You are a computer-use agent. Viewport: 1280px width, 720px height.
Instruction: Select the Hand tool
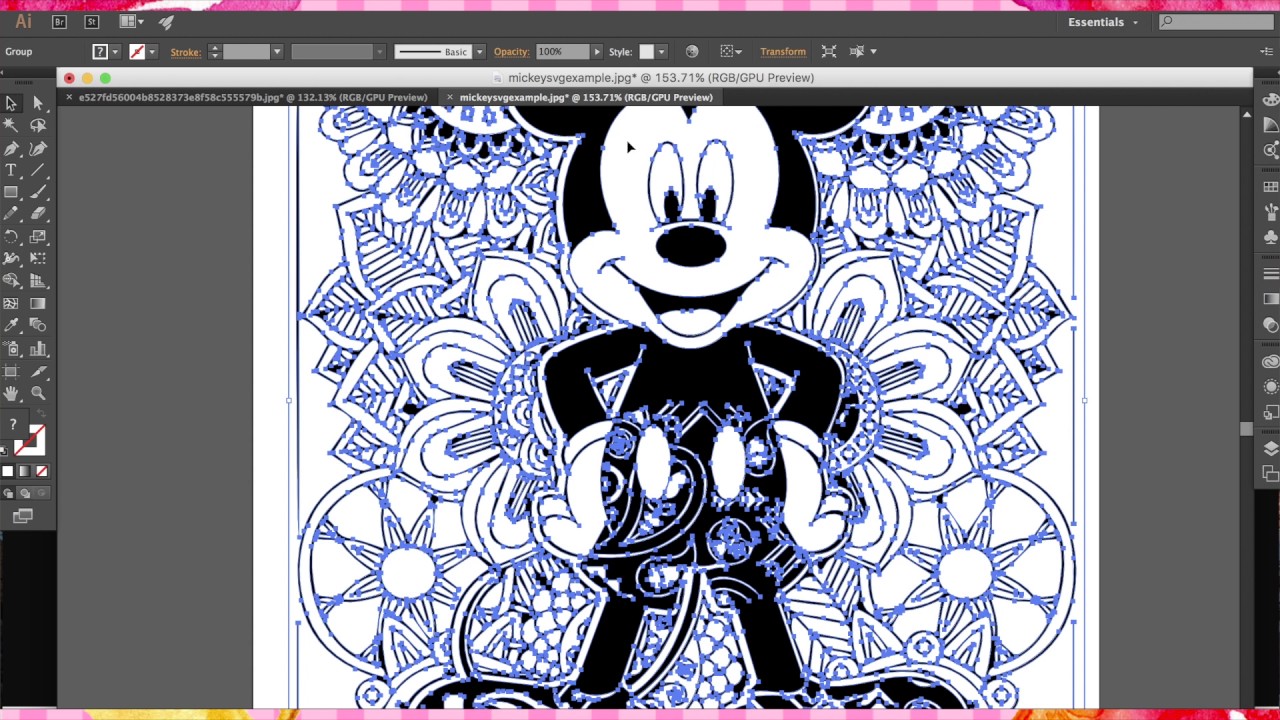coord(11,394)
